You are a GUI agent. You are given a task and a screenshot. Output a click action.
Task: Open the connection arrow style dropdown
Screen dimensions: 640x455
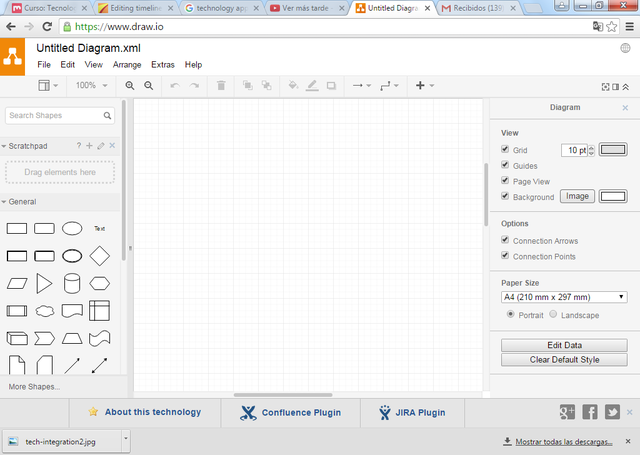click(x=362, y=85)
